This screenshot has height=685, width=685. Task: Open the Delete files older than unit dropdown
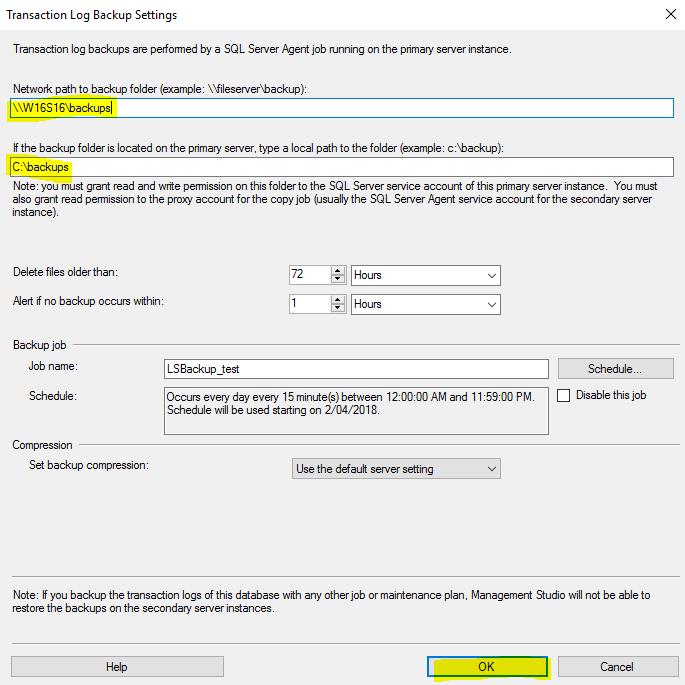click(x=426, y=275)
